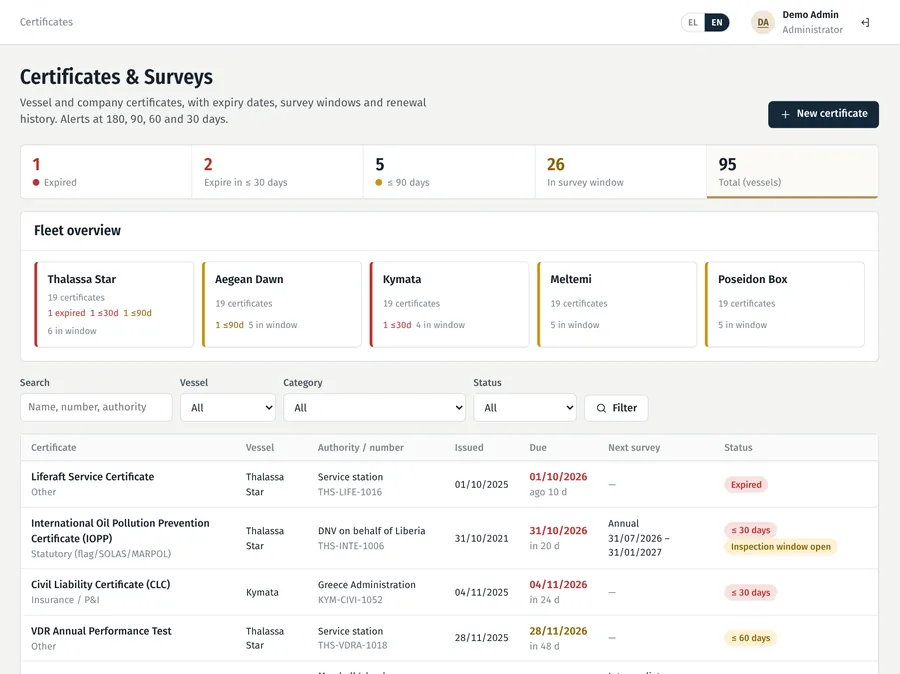Viewport: 900px width, 674px height.
Task: Click the 1 expired label on Thalassa Star
Action: click(x=67, y=313)
